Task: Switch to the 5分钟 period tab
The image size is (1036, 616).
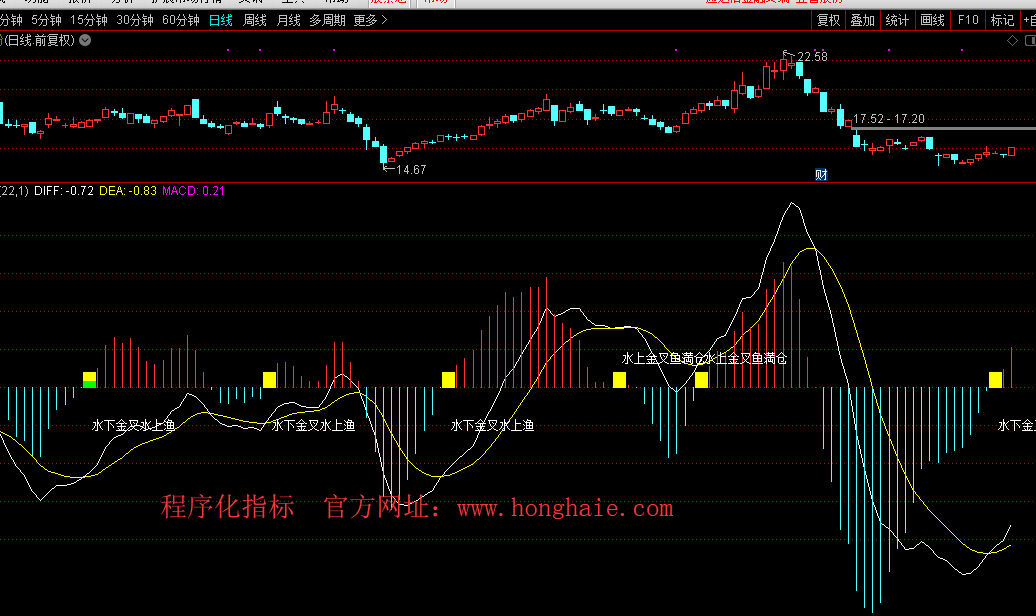Action: click(46, 20)
